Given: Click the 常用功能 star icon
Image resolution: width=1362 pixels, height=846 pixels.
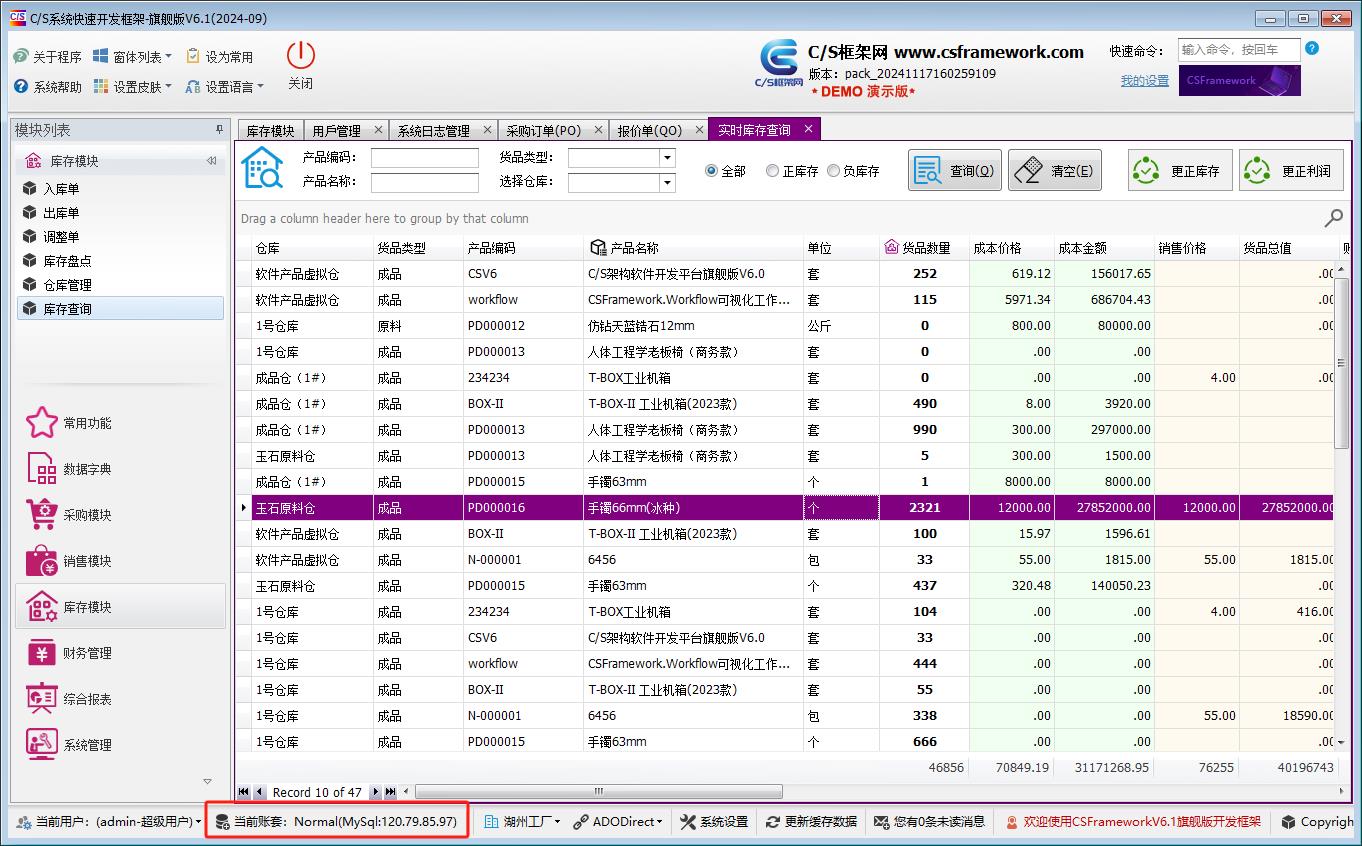Looking at the screenshot, I should pos(42,423).
